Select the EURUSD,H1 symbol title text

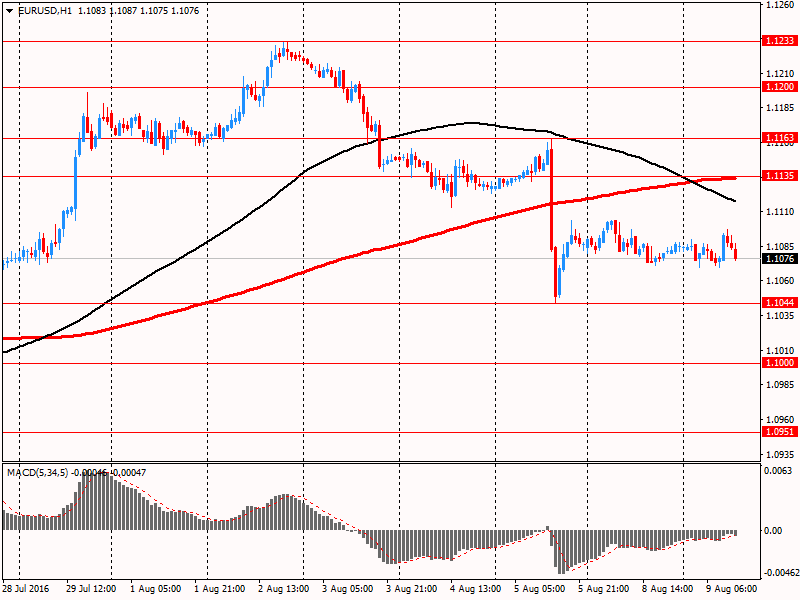point(44,11)
